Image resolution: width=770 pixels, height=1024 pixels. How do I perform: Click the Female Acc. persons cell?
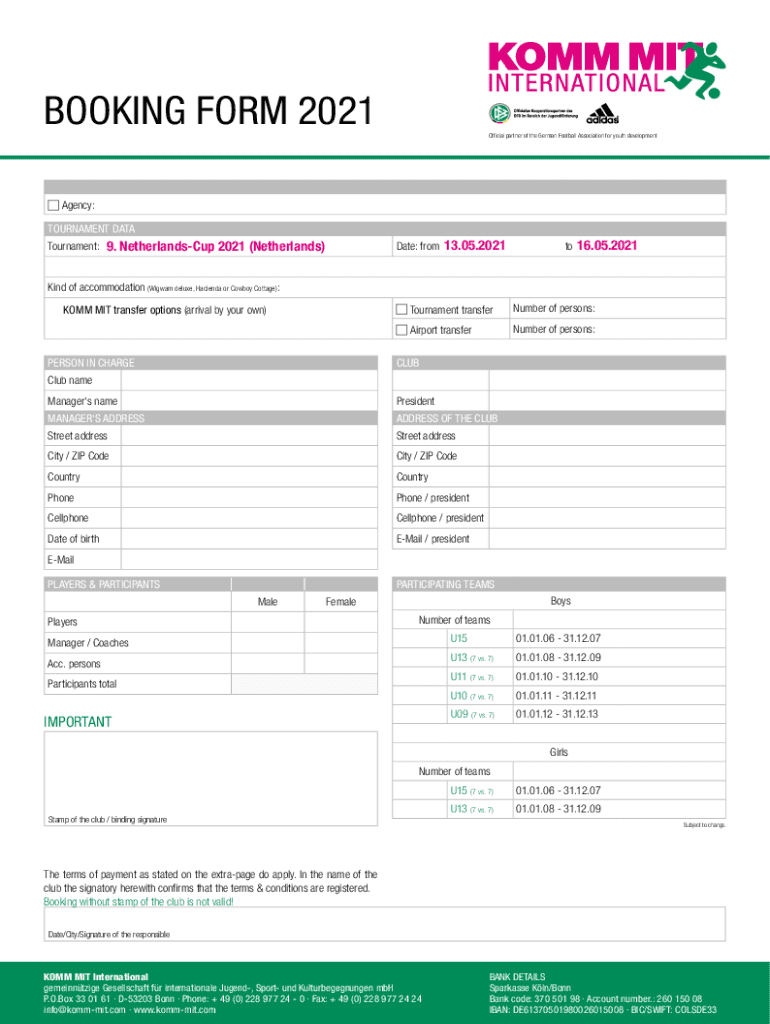[341, 664]
